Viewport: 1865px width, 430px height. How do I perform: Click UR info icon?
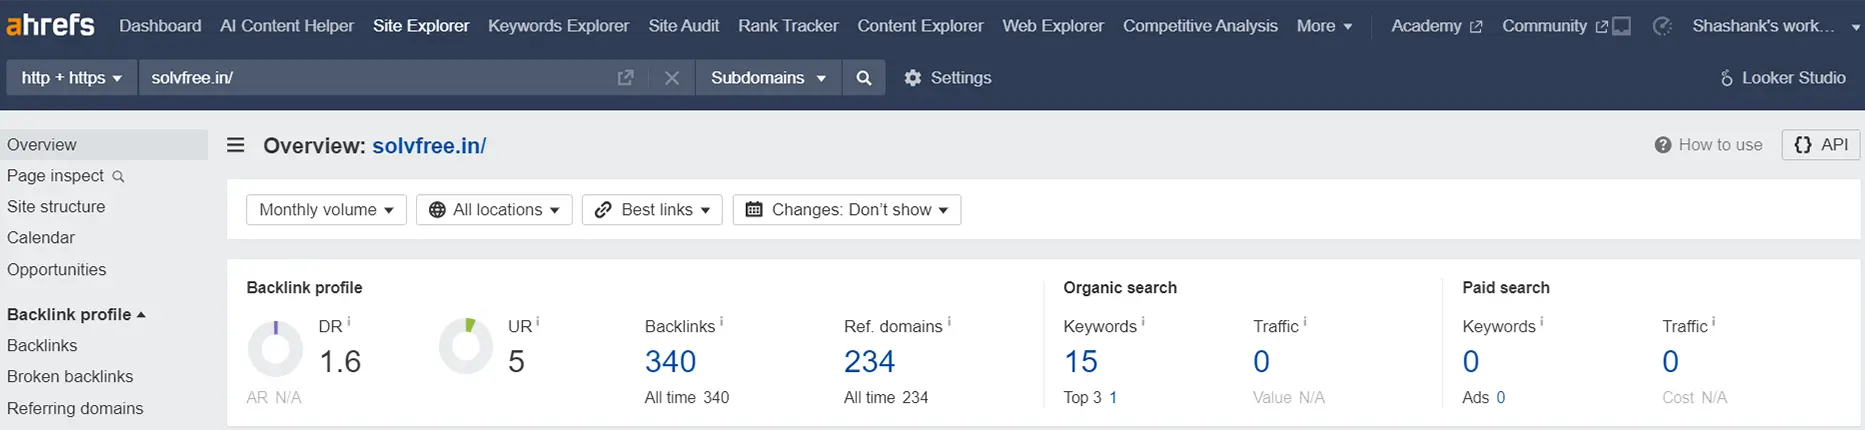[538, 322]
